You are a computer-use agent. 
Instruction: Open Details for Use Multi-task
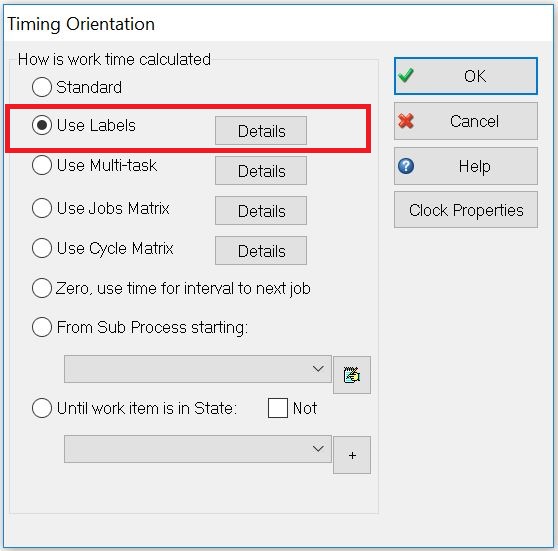[x=261, y=170]
